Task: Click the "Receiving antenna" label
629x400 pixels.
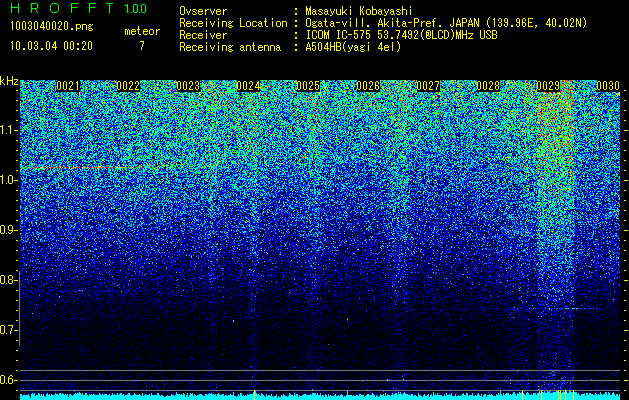Action: 230,47
